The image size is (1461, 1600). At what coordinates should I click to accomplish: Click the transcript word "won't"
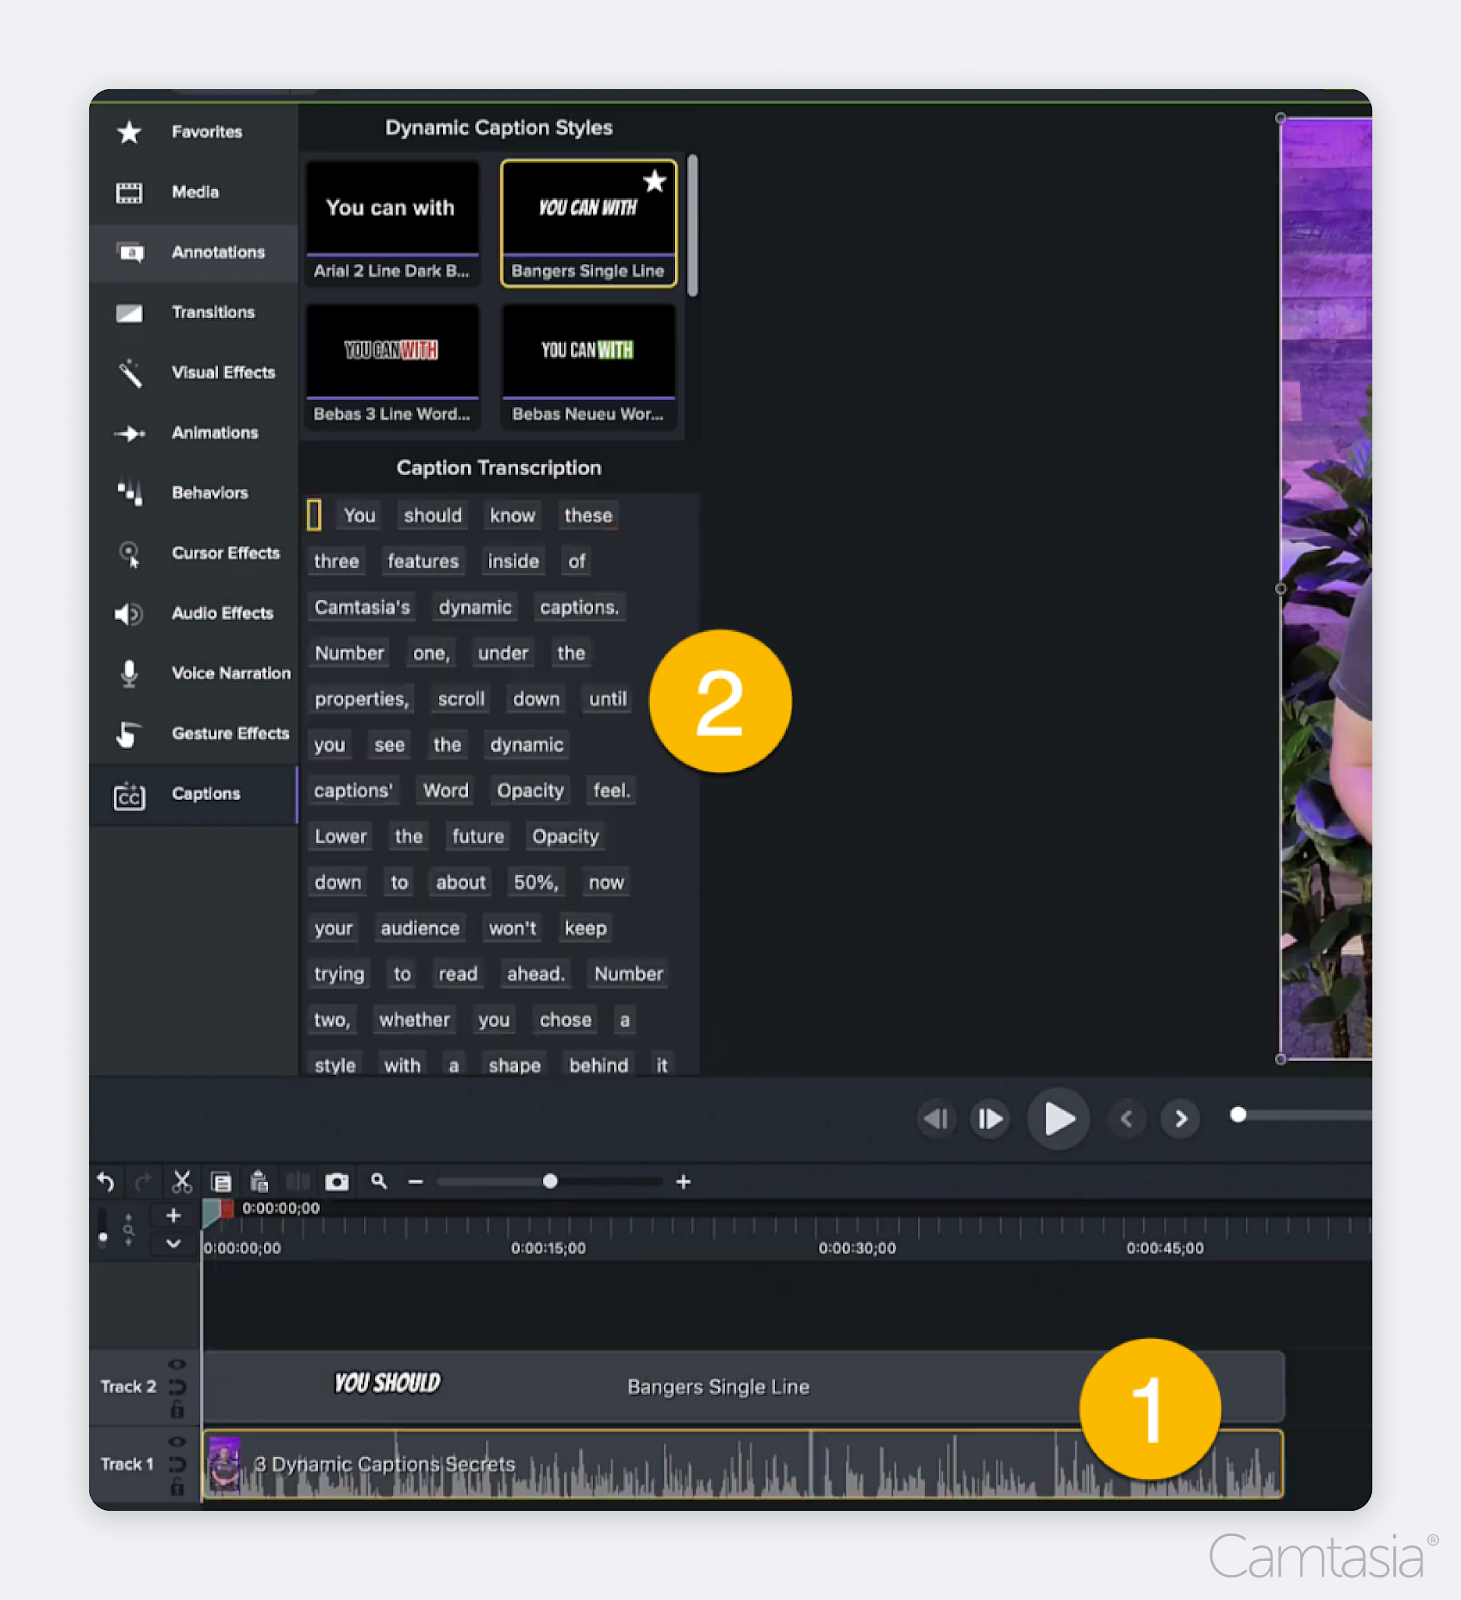513,928
